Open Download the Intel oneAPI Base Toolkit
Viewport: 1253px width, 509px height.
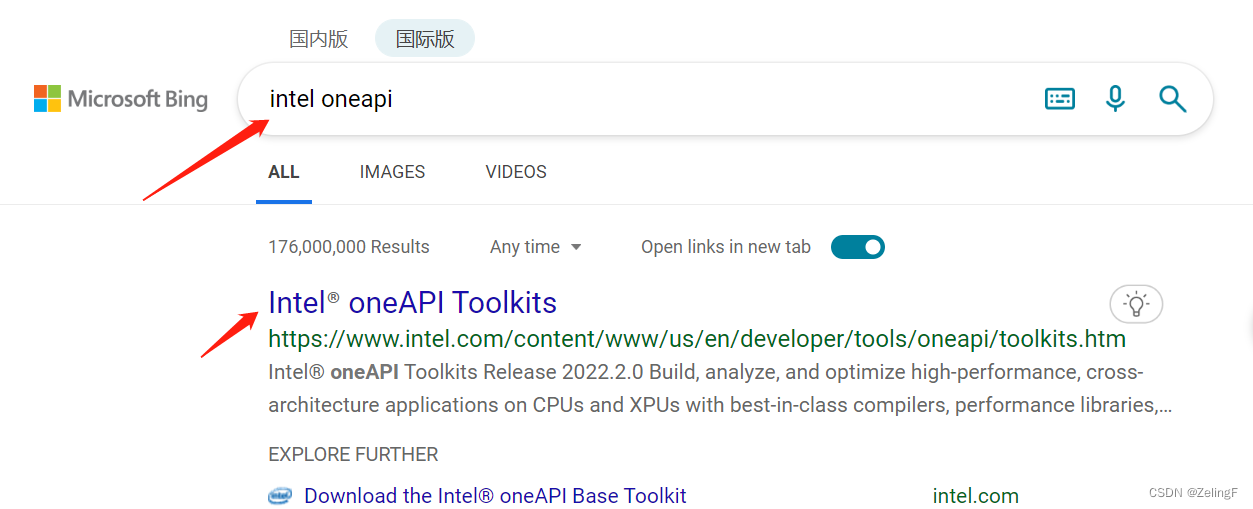point(495,496)
